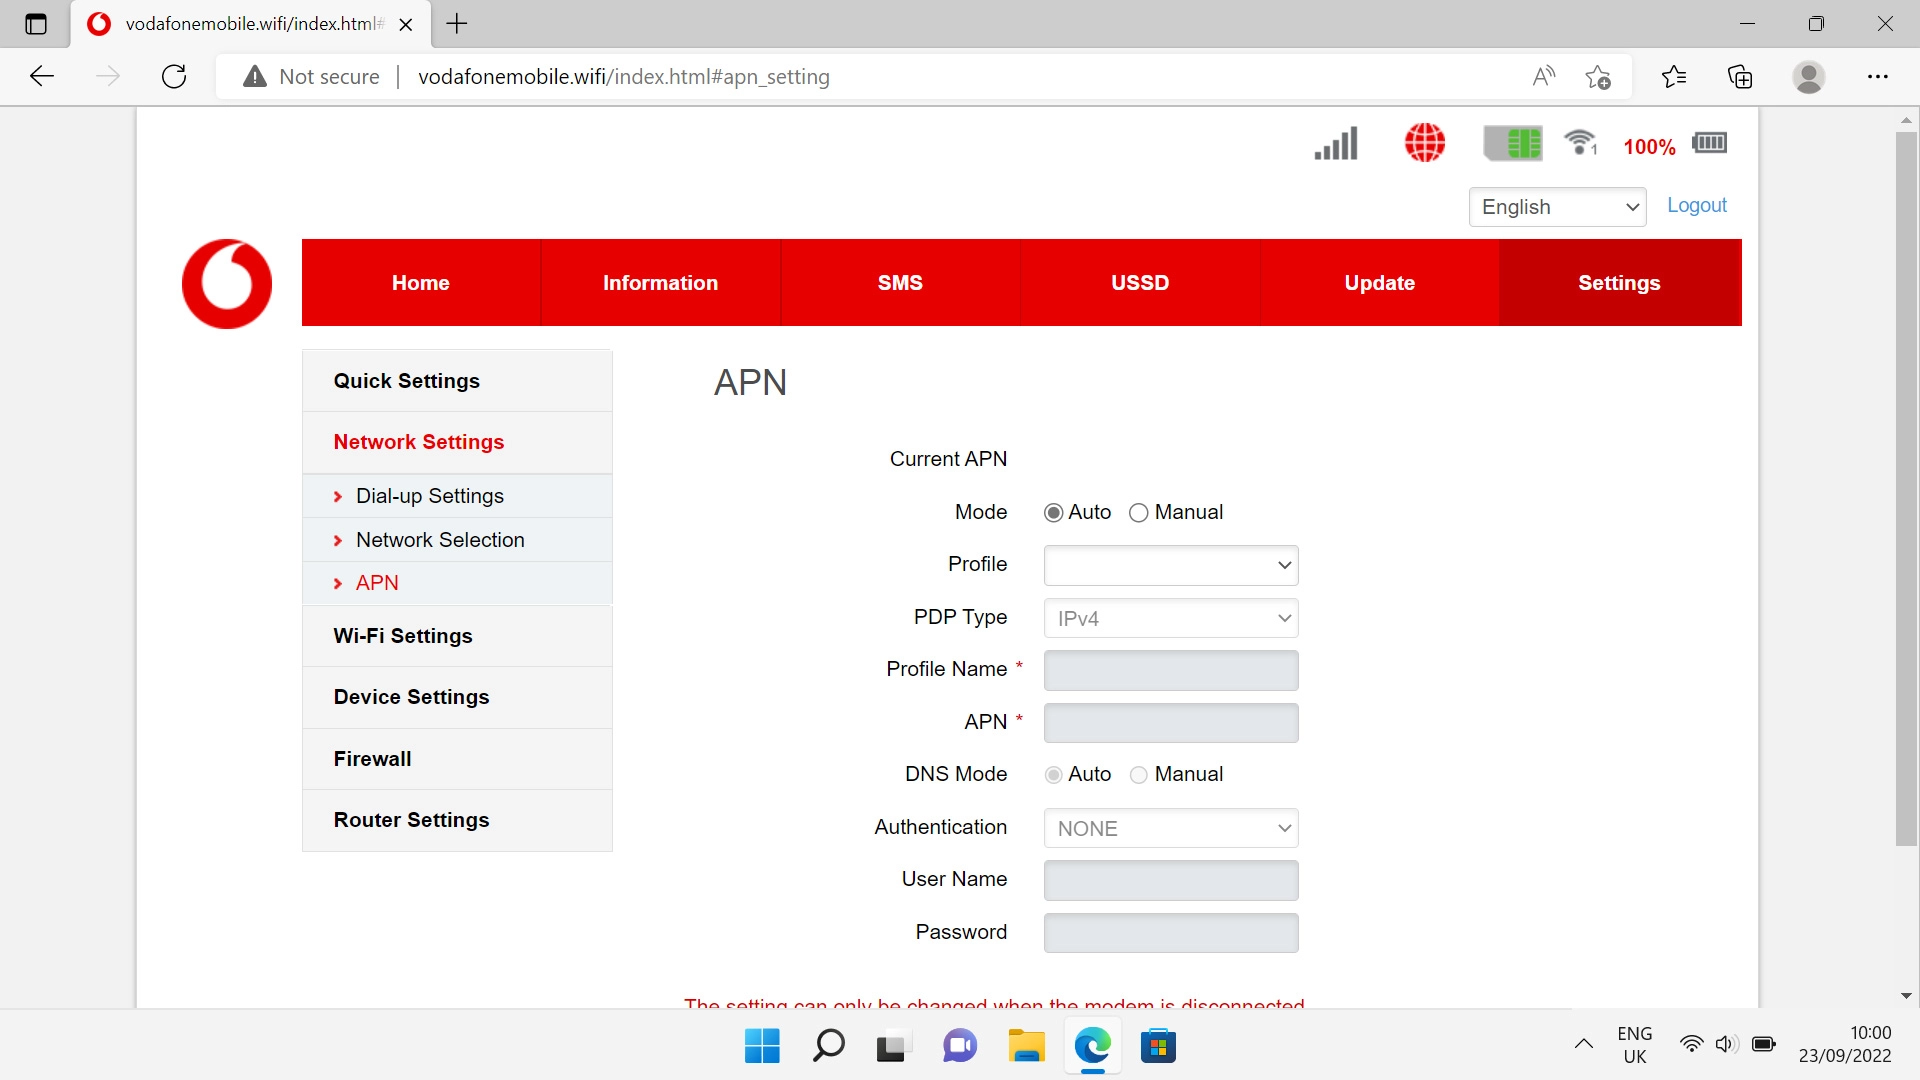
Task: Open the Profile dropdown
Action: [x=1170, y=565]
